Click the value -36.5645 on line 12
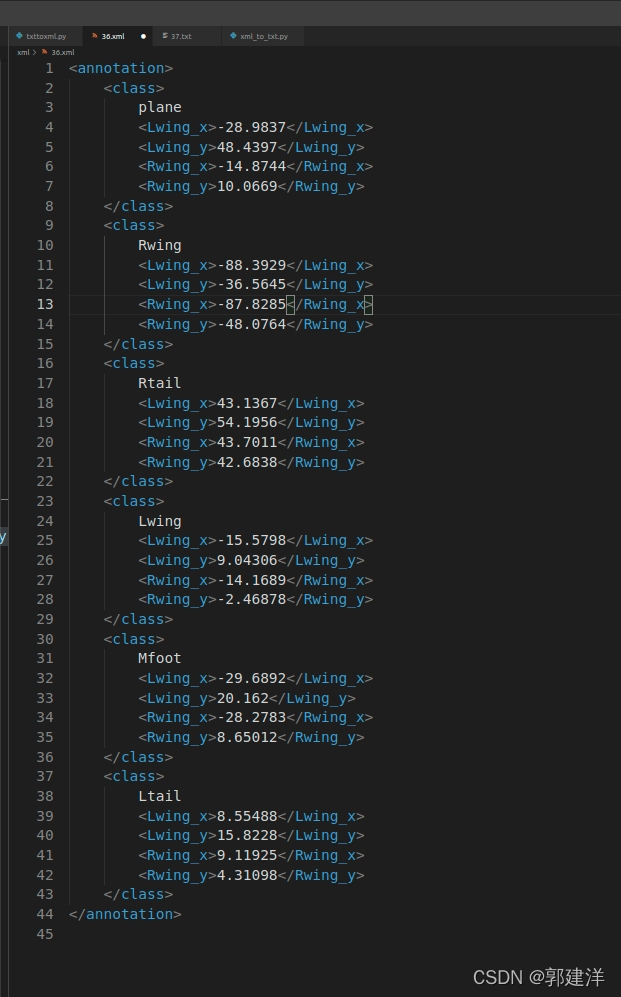The image size is (621, 997). pyautogui.click(x=252, y=284)
